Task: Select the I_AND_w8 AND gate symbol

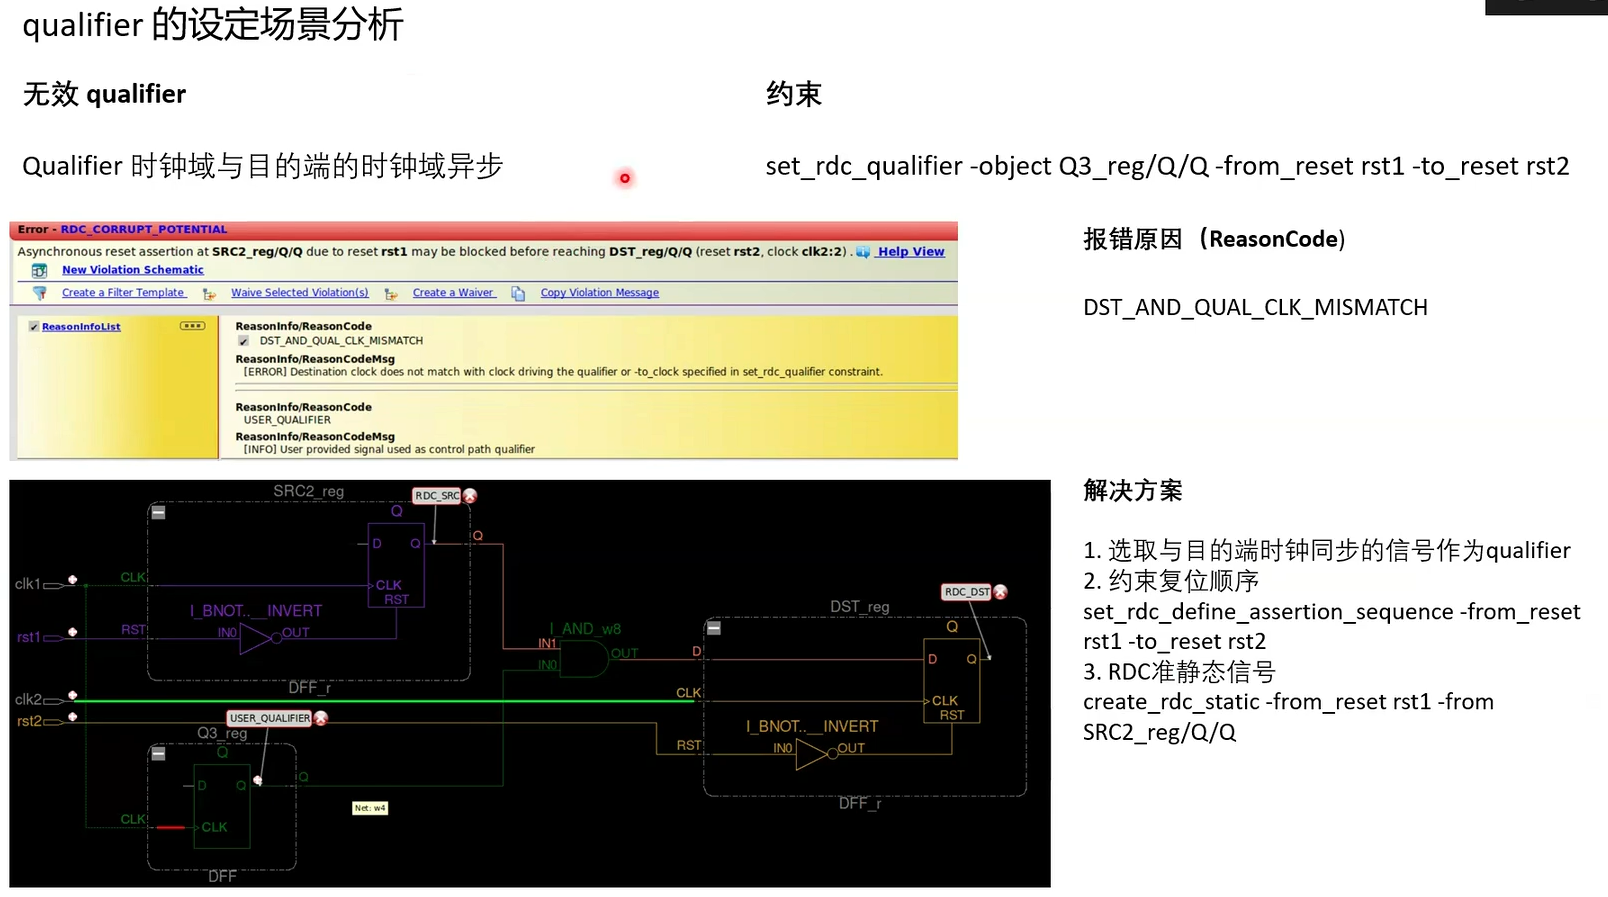Action: coord(584,659)
